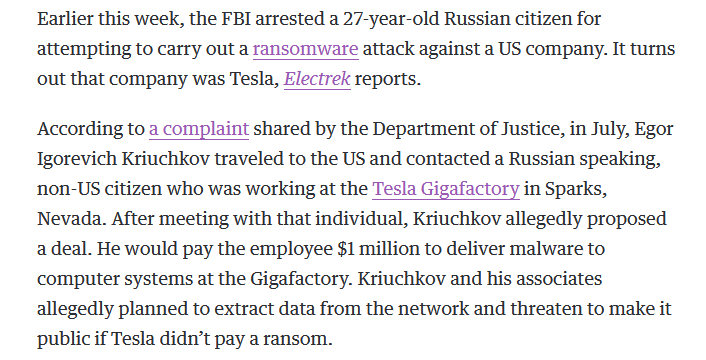Click the word 'reports.' after Electrek
This screenshot has width=706, height=360.
pyautogui.click(x=388, y=80)
